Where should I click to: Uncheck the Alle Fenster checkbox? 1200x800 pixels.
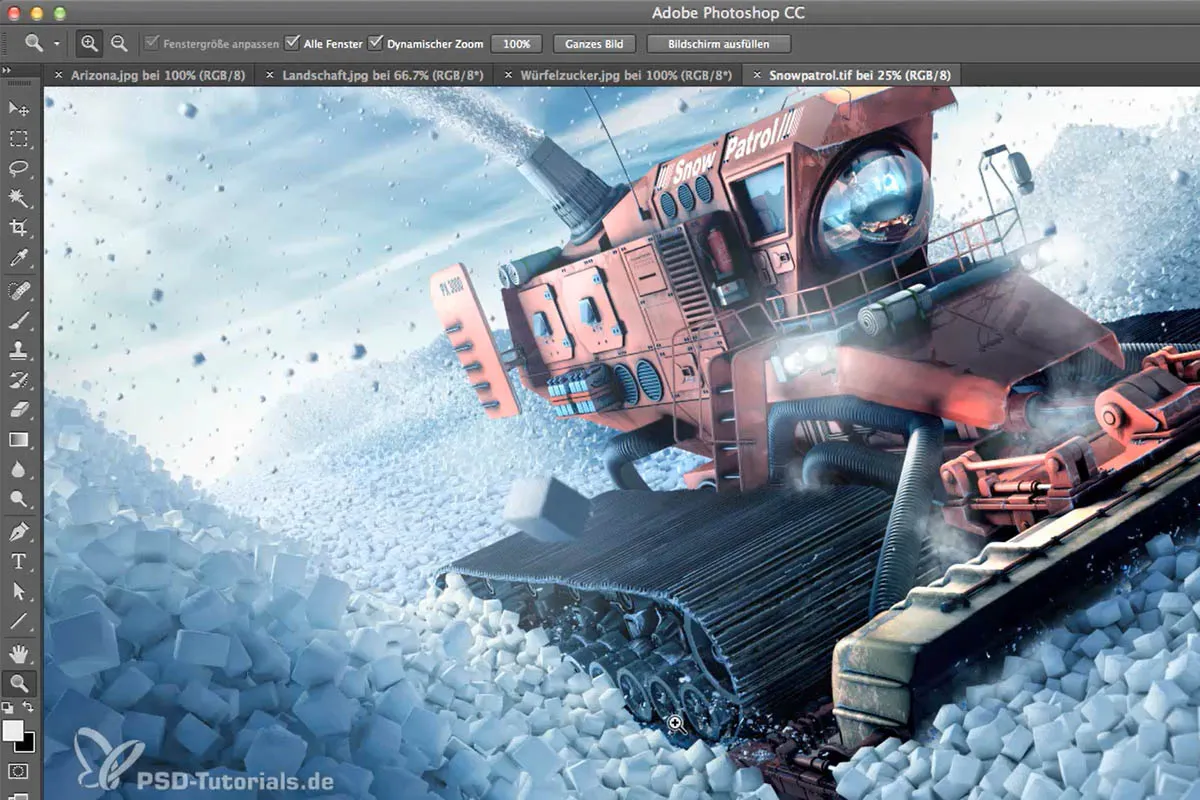click(x=292, y=44)
